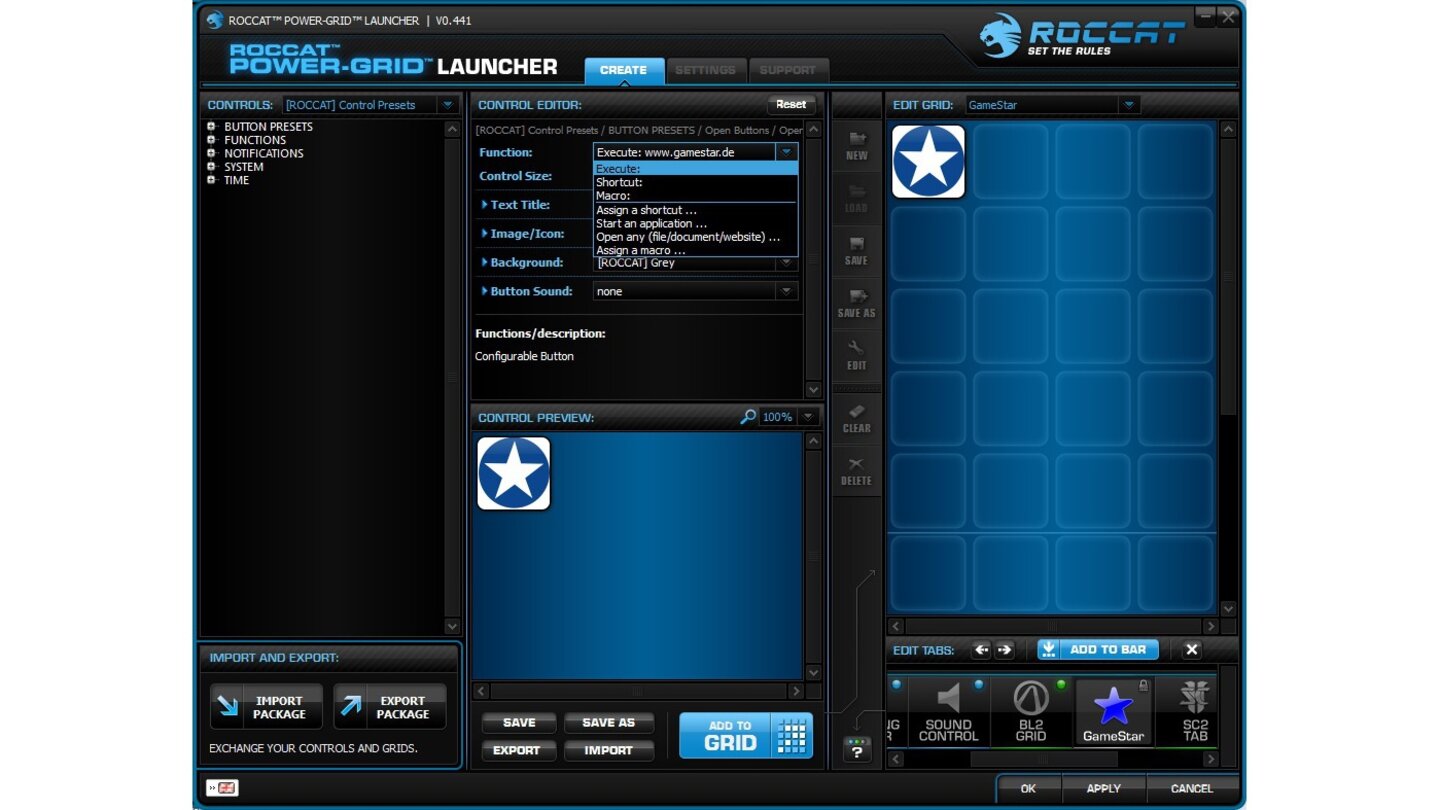1440x810 pixels.
Task: Click SAVE below Control Preview
Action: pos(519,723)
